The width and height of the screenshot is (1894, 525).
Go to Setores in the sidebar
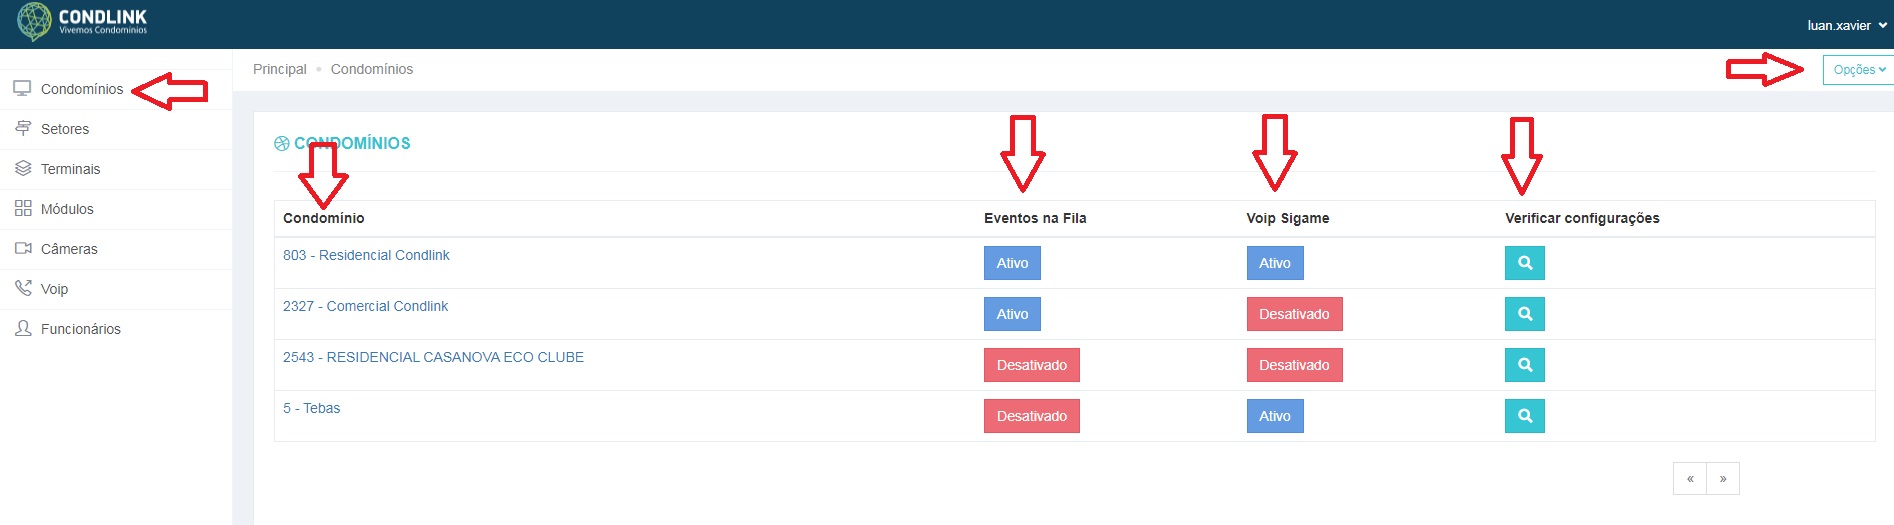coord(65,129)
